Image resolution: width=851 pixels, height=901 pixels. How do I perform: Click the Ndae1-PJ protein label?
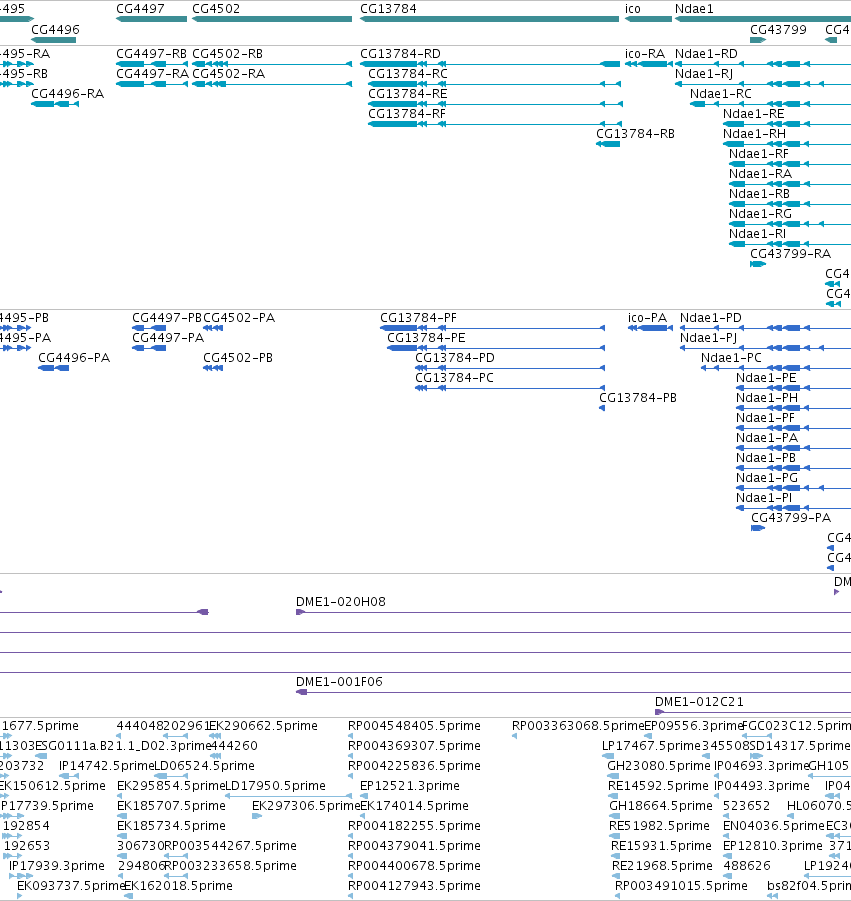point(708,337)
